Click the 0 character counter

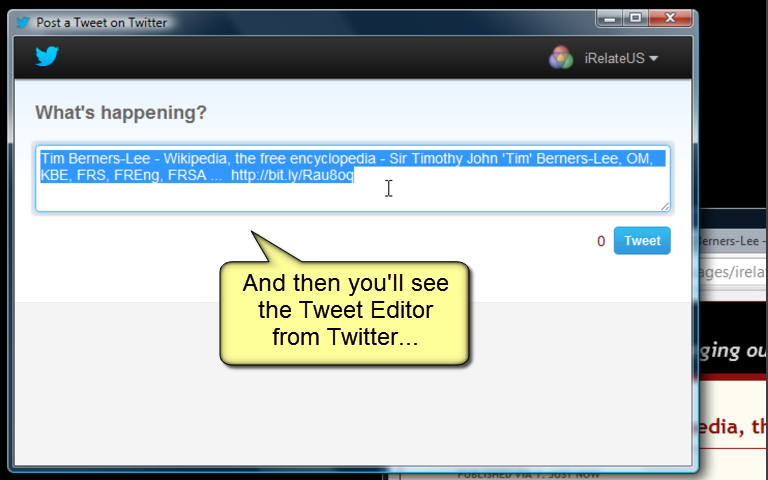coord(601,241)
